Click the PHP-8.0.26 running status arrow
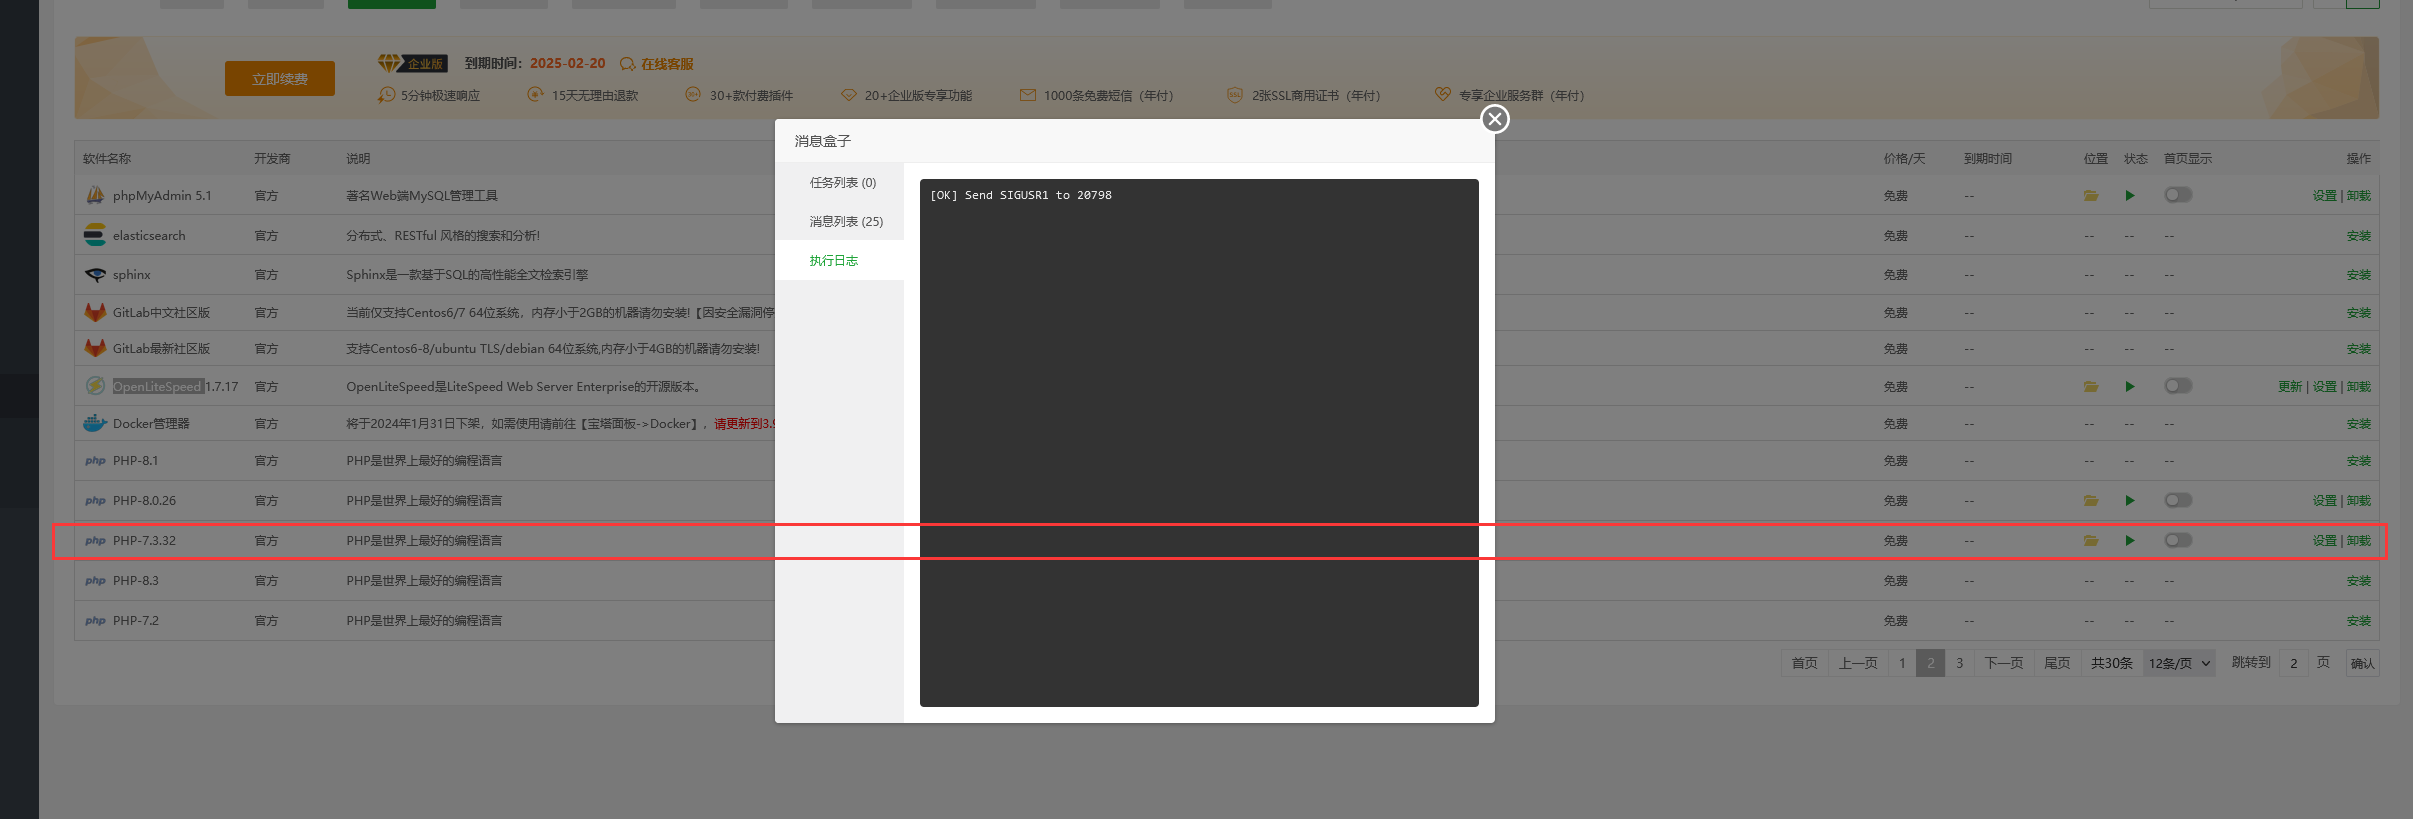This screenshot has width=2413, height=819. tap(2130, 500)
